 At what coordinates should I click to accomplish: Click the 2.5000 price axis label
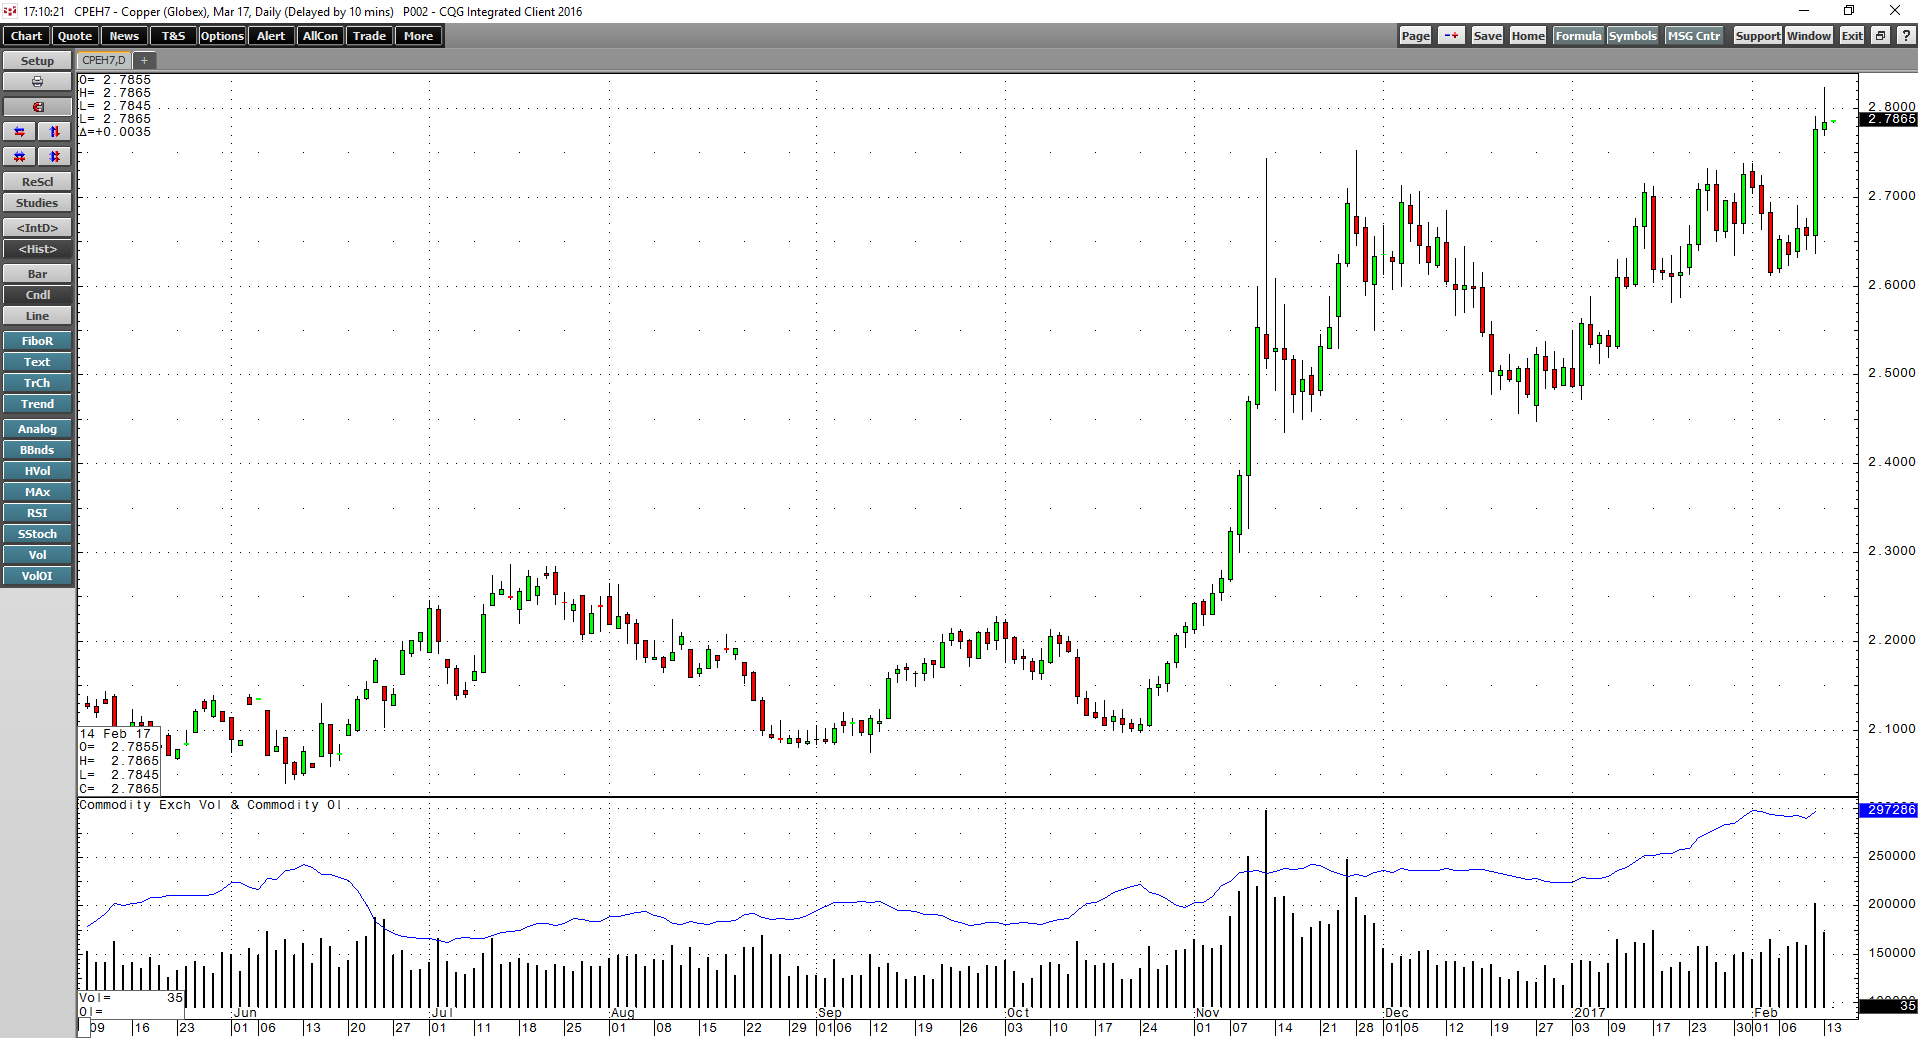1892,373
